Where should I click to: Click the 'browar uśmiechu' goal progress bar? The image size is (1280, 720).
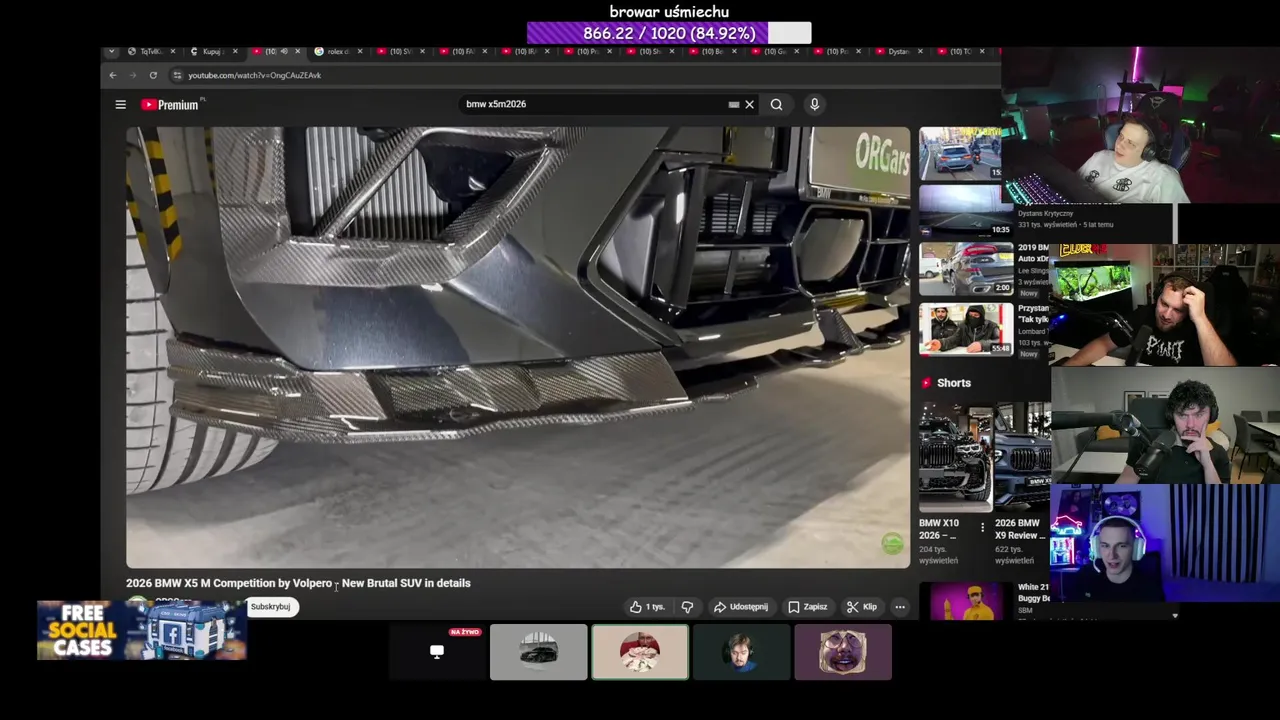tap(669, 33)
